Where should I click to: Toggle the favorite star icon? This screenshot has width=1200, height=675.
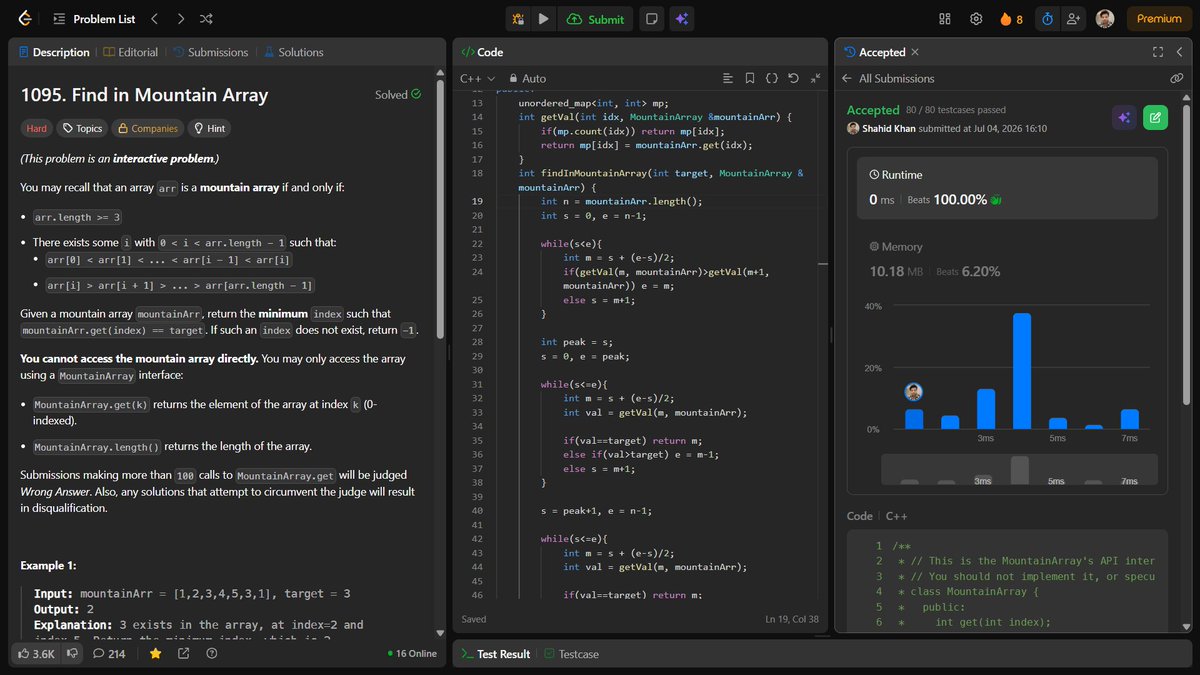point(155,653)
